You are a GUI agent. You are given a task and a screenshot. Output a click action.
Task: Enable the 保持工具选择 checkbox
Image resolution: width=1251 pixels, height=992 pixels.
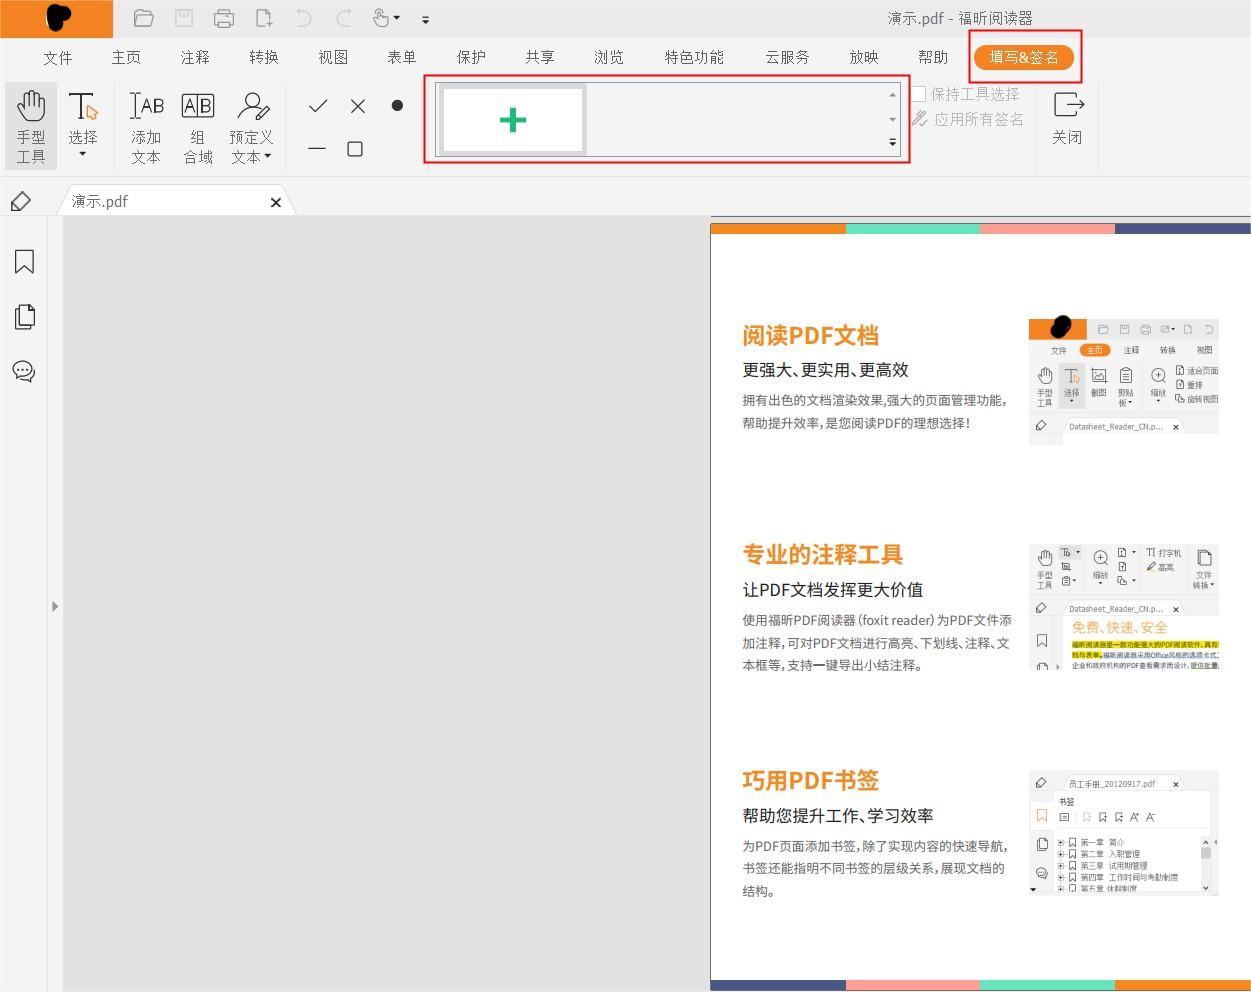click(918, 94)
